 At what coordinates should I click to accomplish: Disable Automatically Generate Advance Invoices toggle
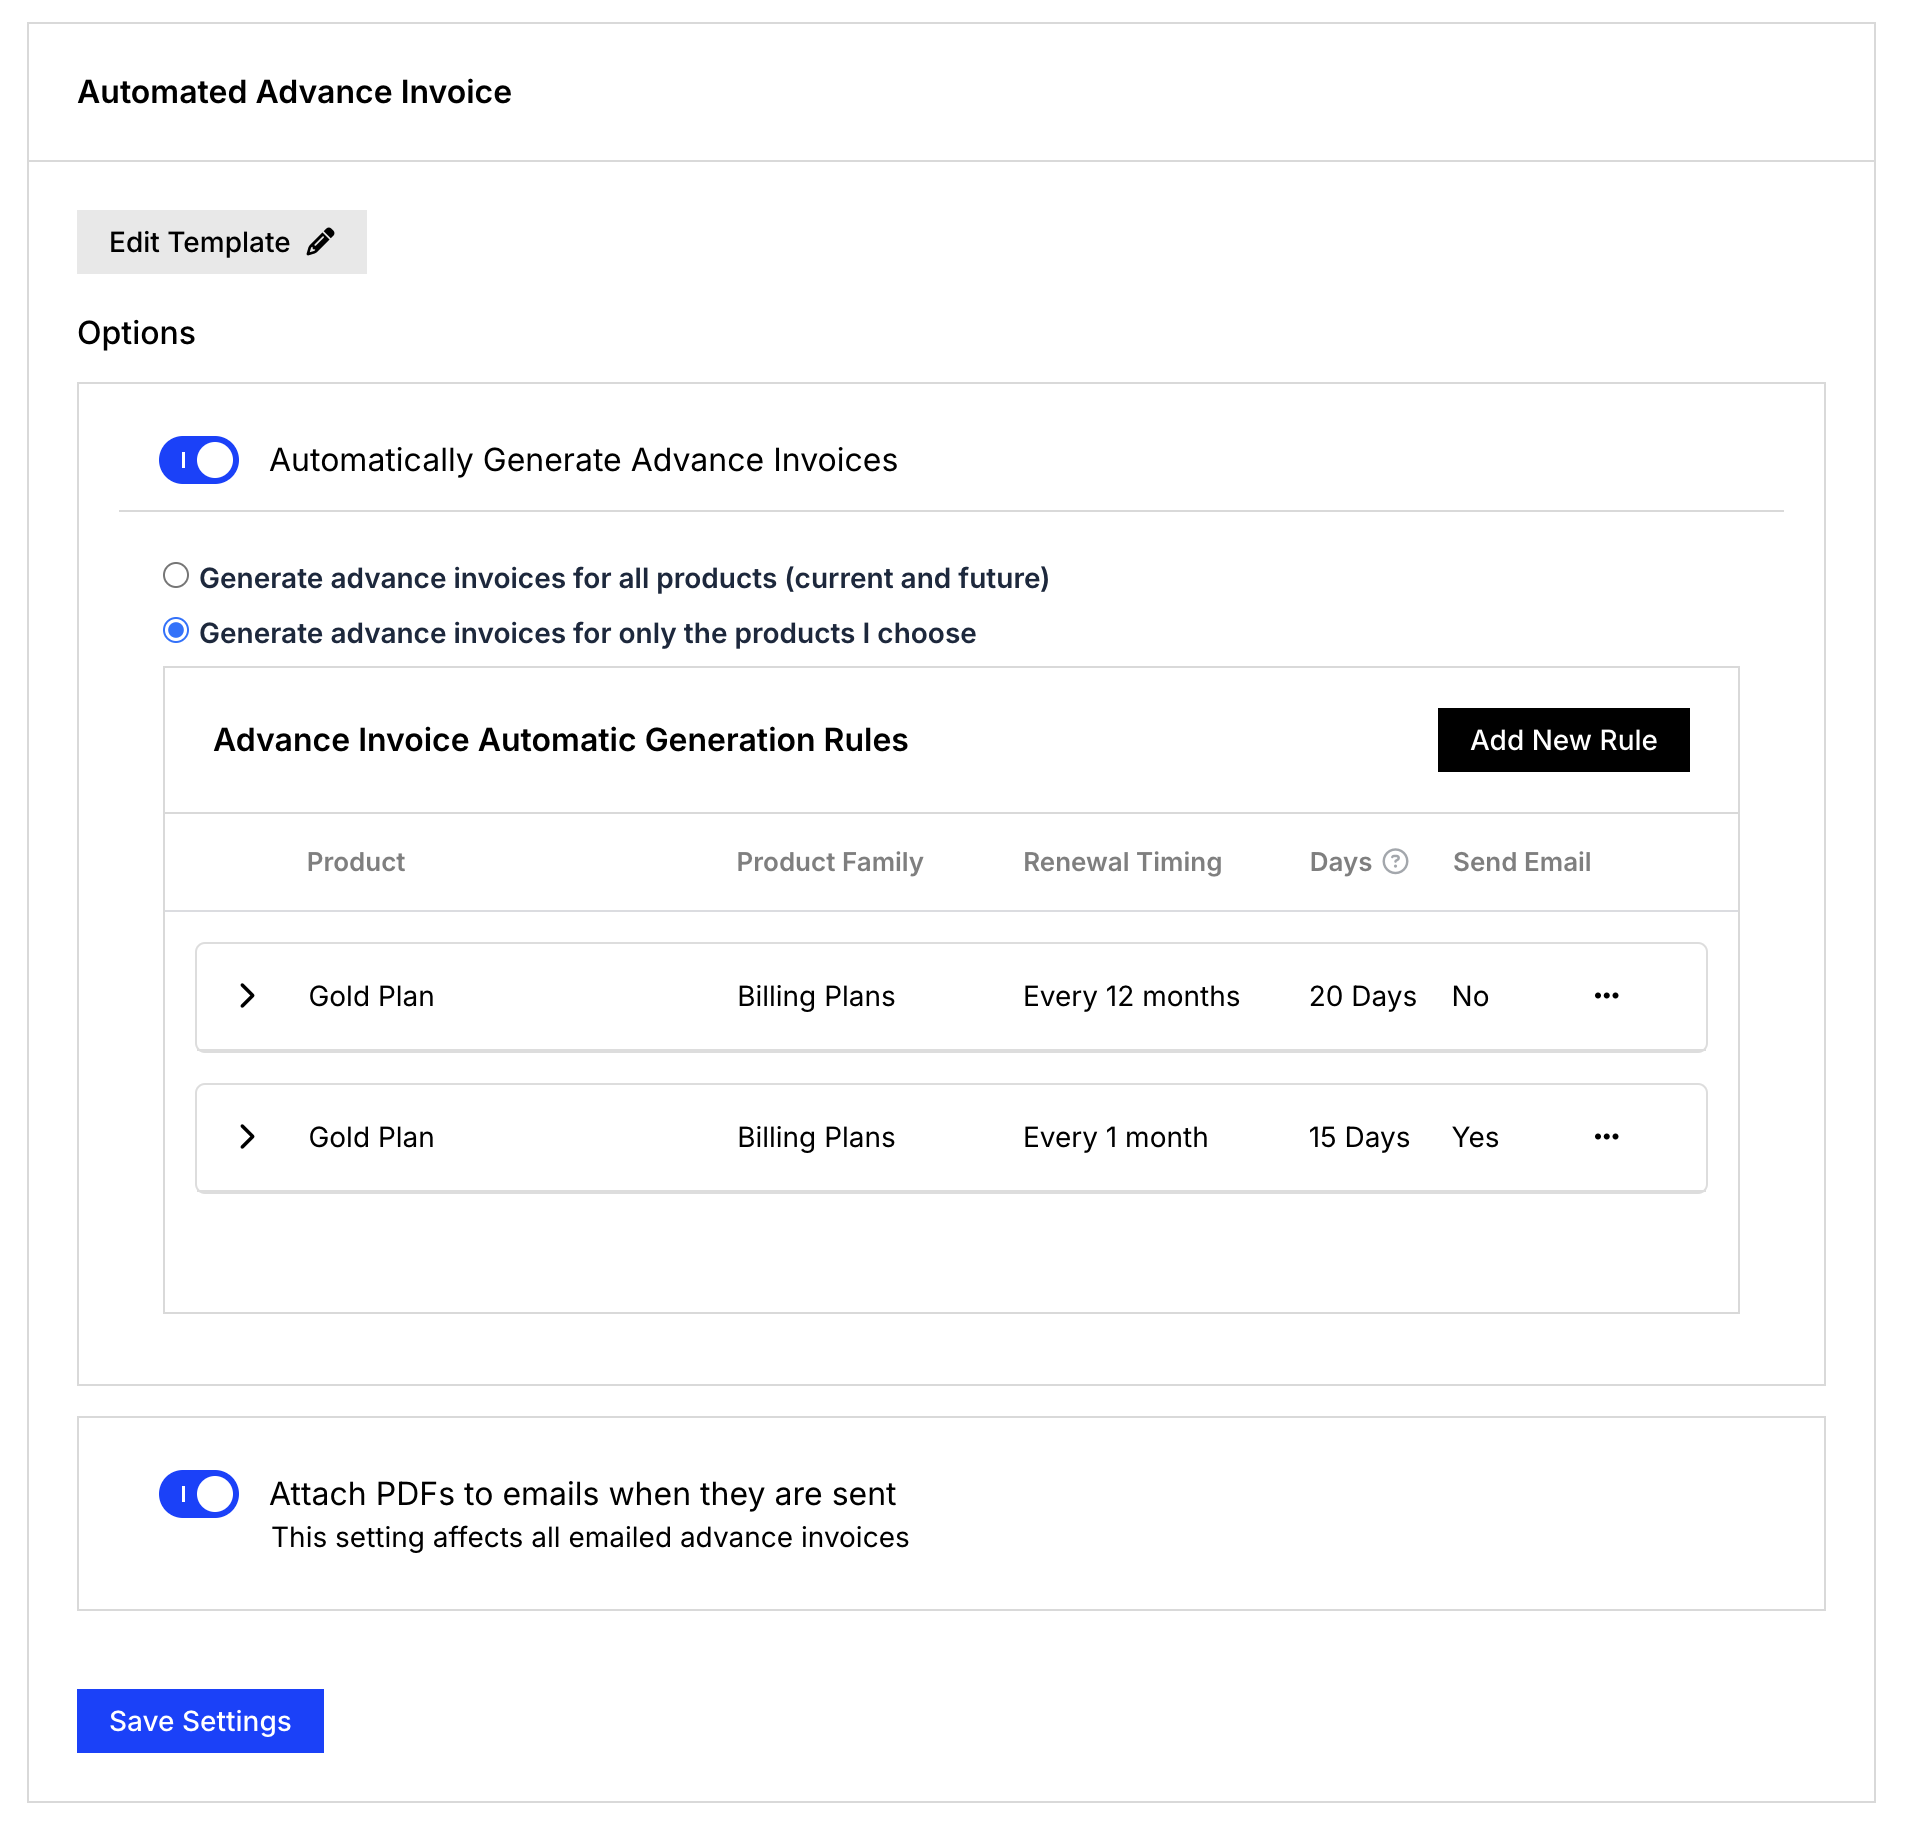[x=199, y=460]
